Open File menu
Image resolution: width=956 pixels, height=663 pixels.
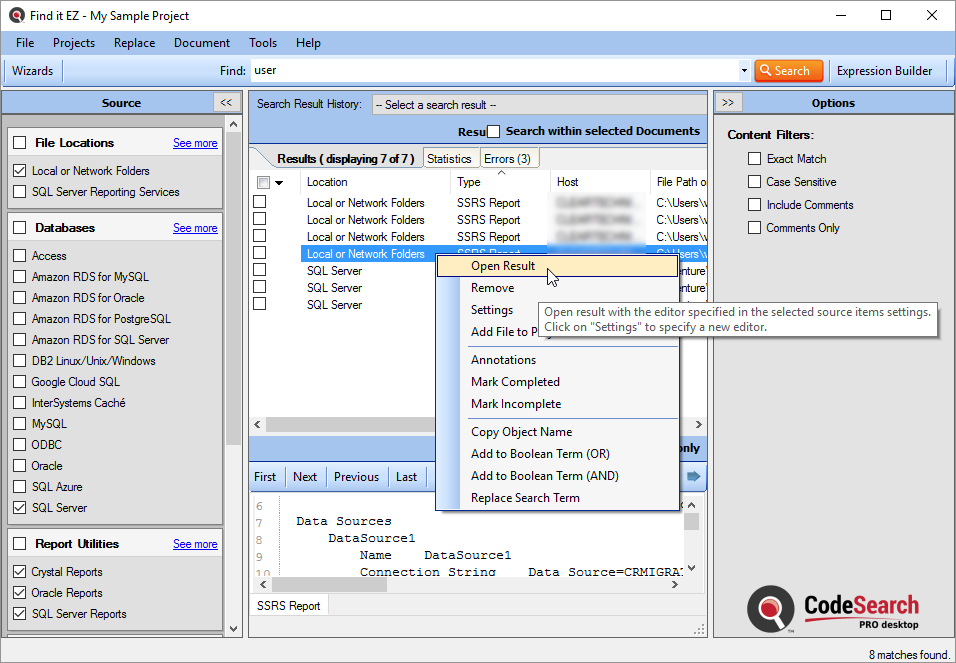coord(25,43)
